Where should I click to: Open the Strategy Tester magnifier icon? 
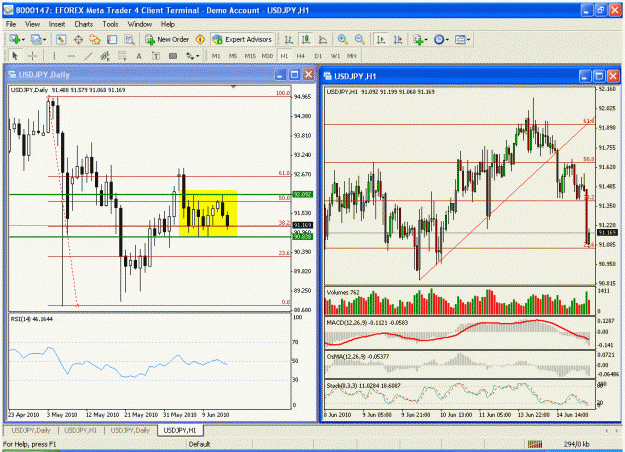click(x=129, y=39)
